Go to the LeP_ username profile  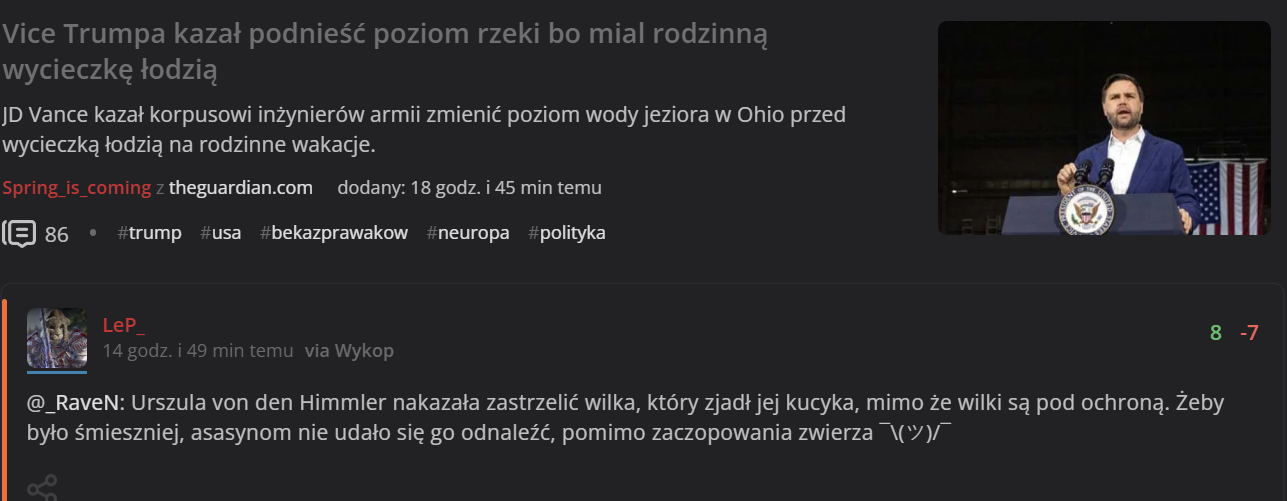tap(124, 325)
